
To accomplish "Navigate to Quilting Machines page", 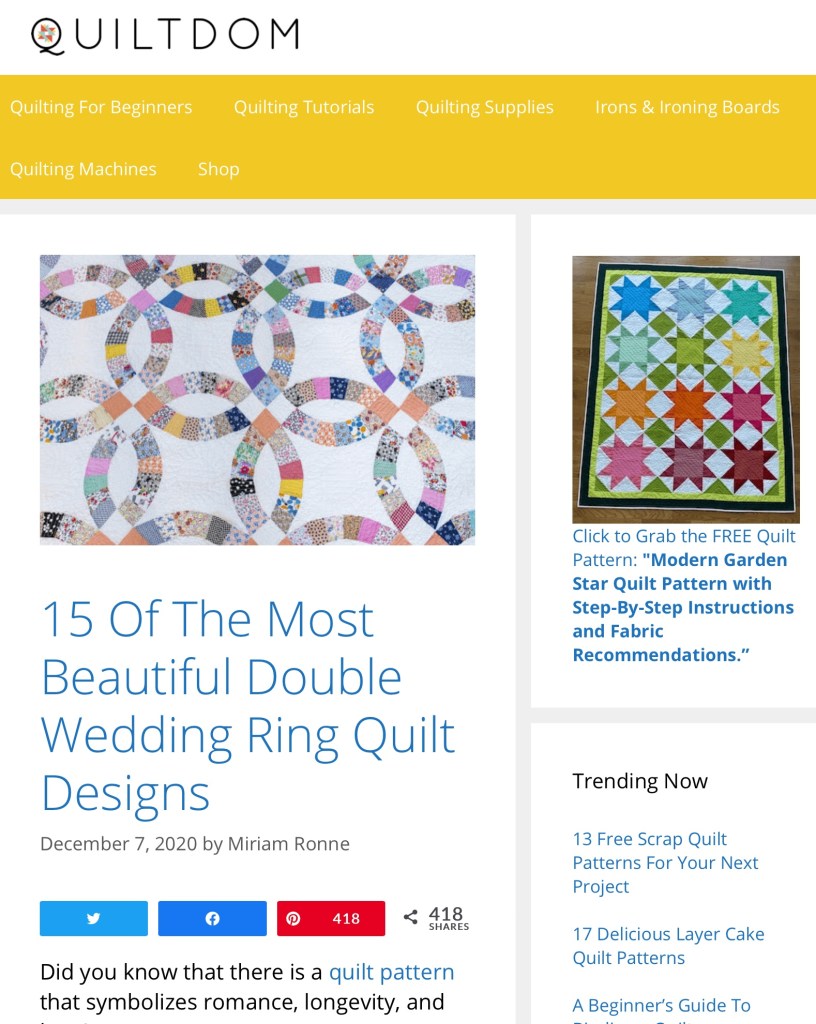I will tap(83, 169).
